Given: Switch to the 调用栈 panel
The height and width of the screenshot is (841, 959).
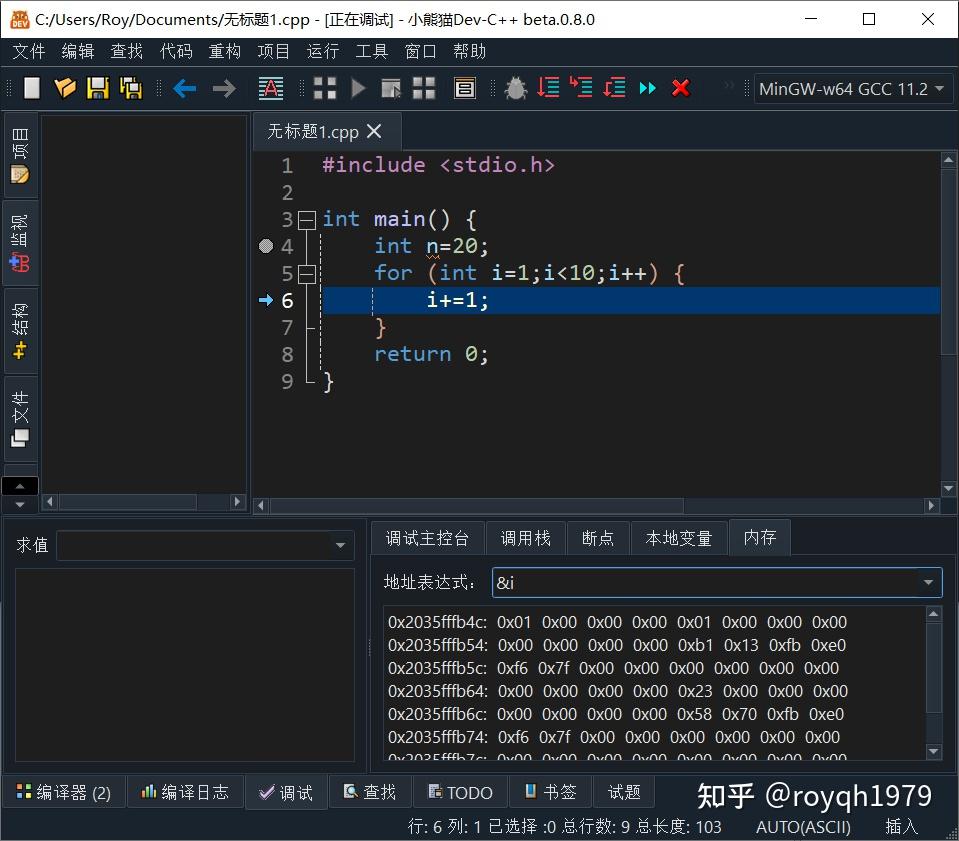Looking at the screenshot, I should (526, 537).
